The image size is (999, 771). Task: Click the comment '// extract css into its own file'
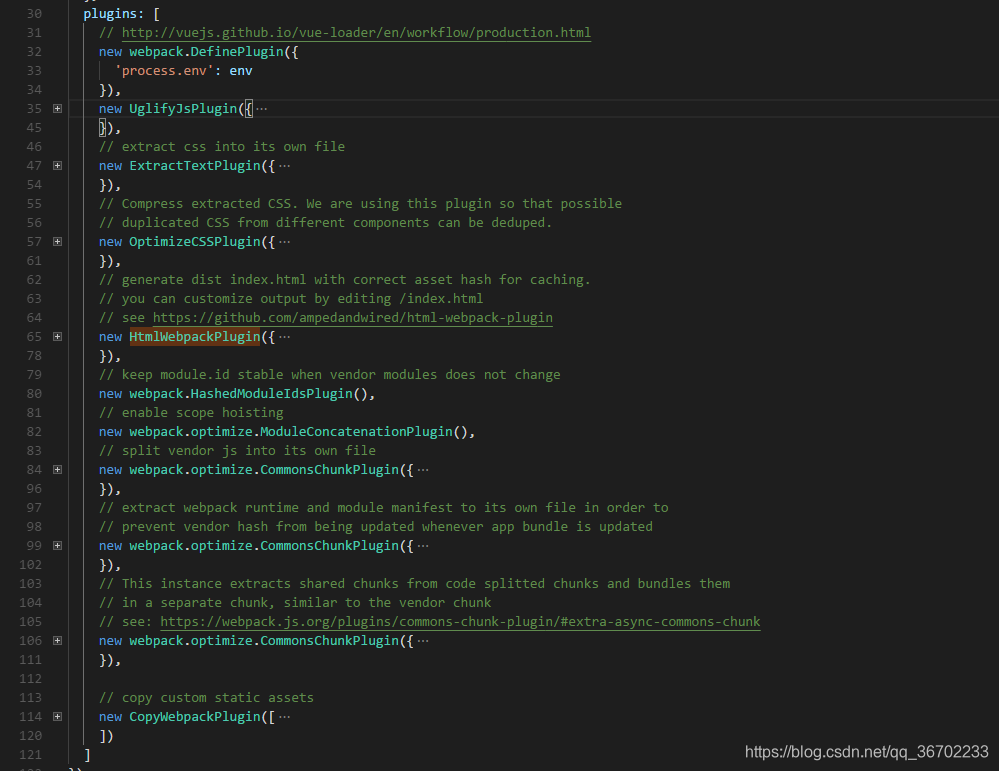pos(222,147)
